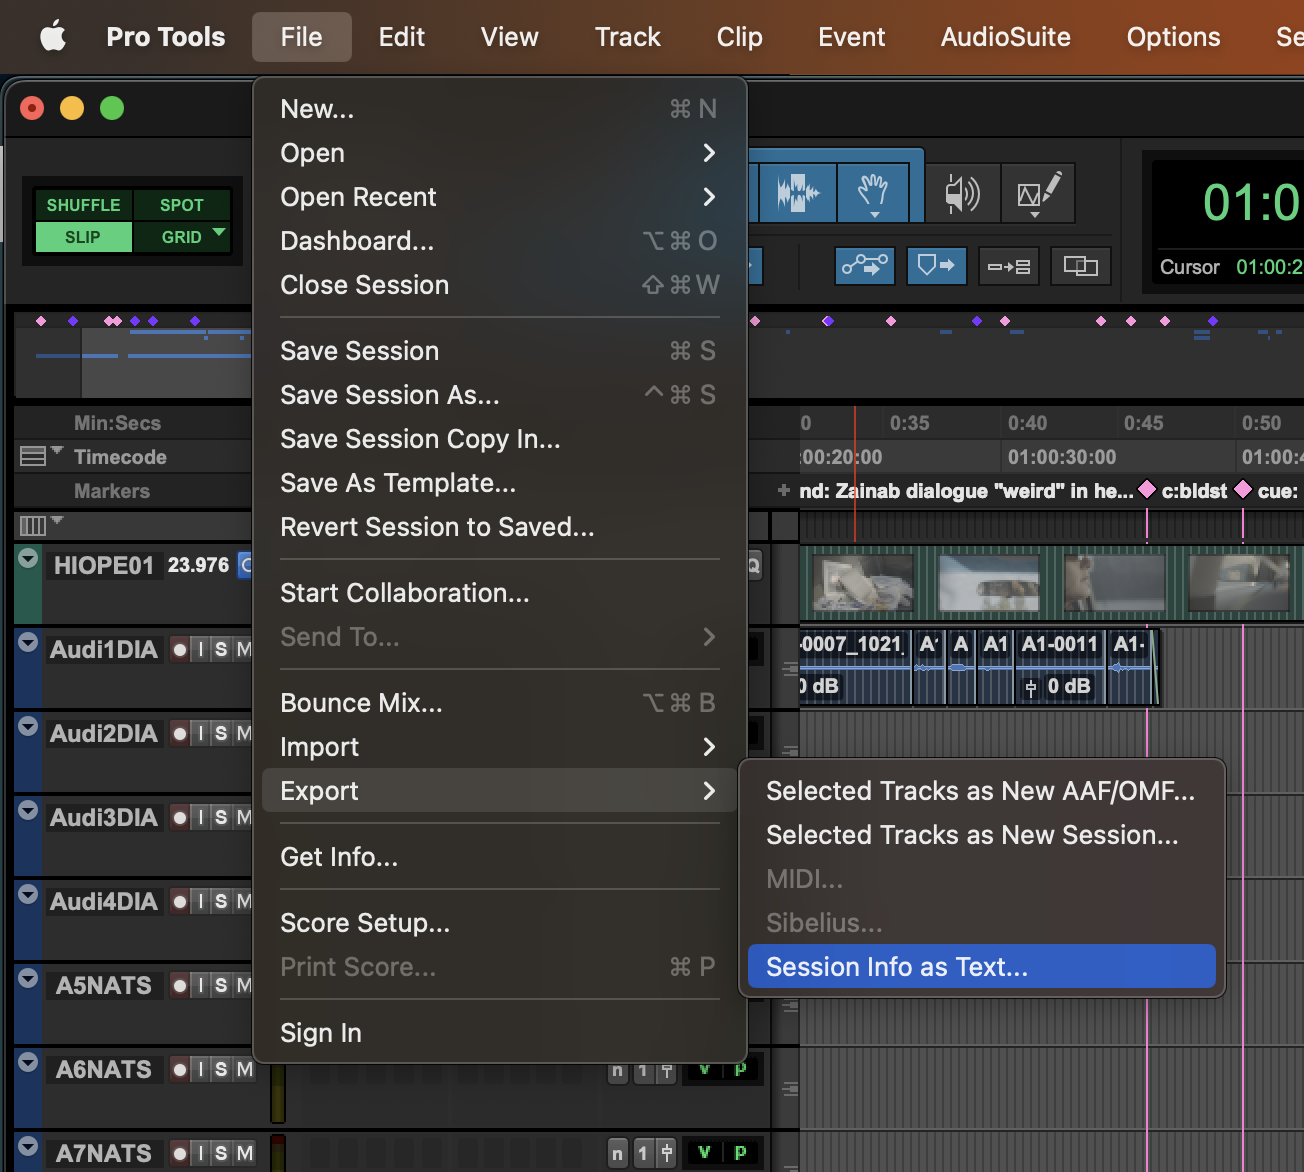1304x1172 pixels.
Task: Toggle Automation Follows Edit nodes-arrow icon
Action: coord(864,266)
